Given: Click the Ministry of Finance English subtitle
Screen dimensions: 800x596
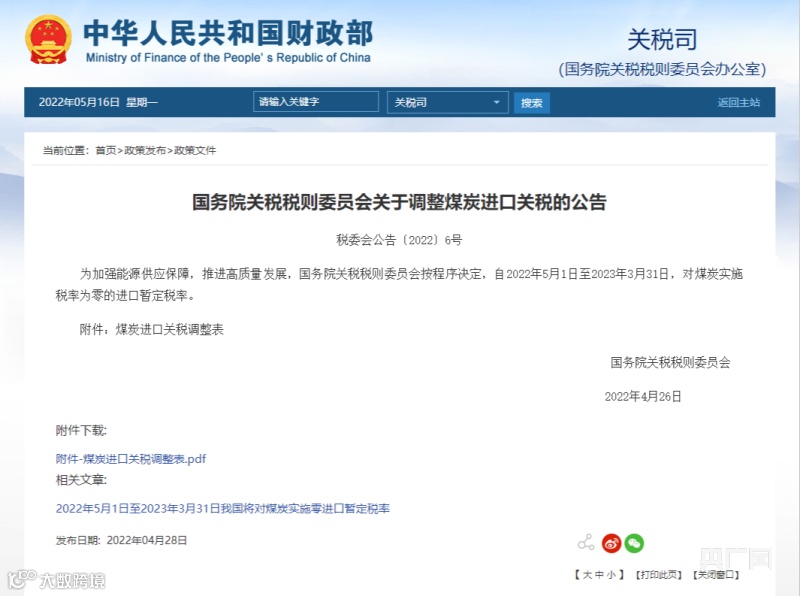Looking at the screenshot, I should (x=228, y=58).
